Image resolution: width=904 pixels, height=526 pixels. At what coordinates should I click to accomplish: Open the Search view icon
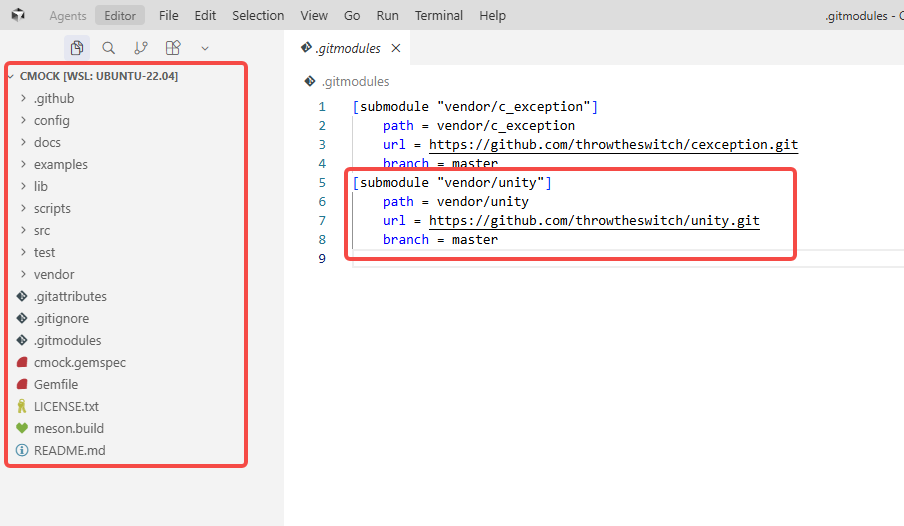[x=109, y=48]
